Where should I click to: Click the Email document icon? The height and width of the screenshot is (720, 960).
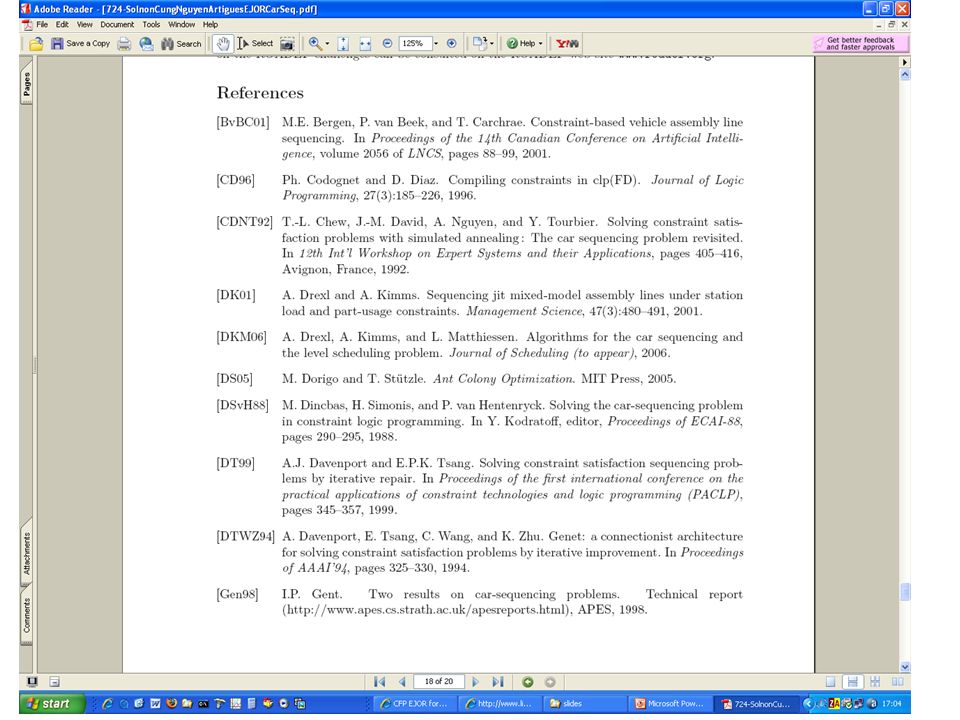click(x=146, y=43)
